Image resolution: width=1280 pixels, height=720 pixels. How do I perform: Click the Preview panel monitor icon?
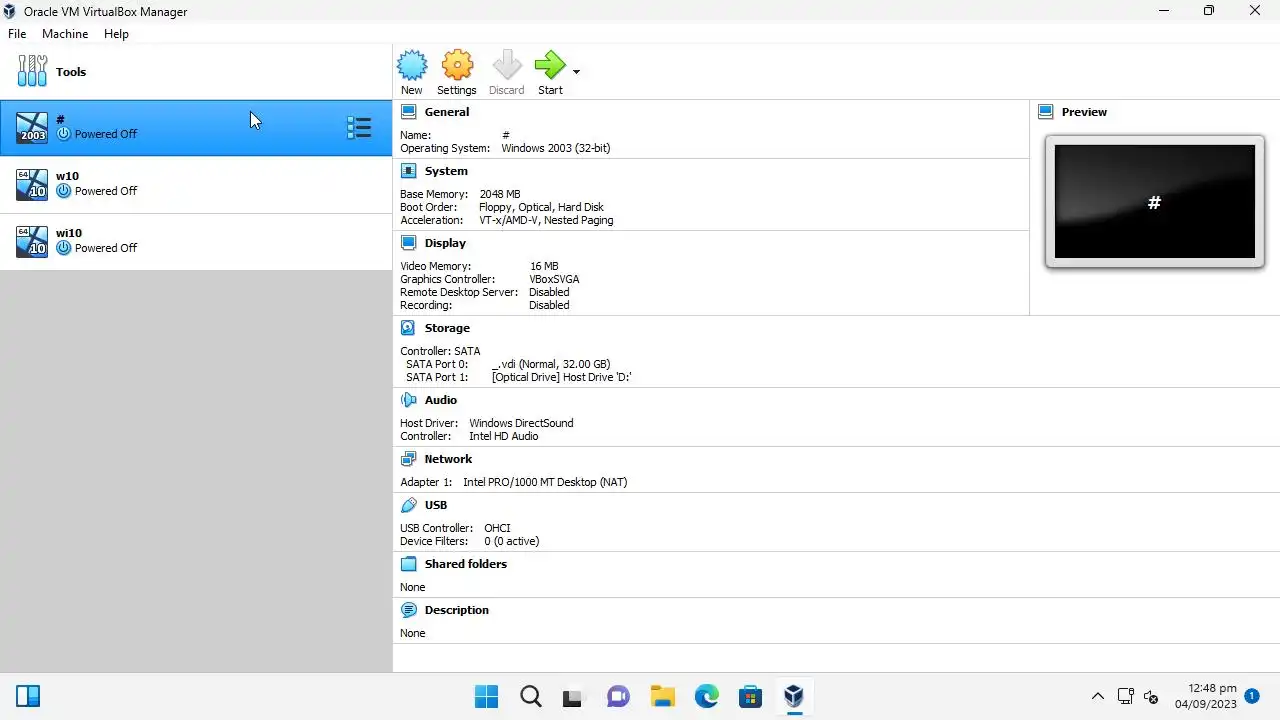pyautogui.click(x=1046, y=112)
